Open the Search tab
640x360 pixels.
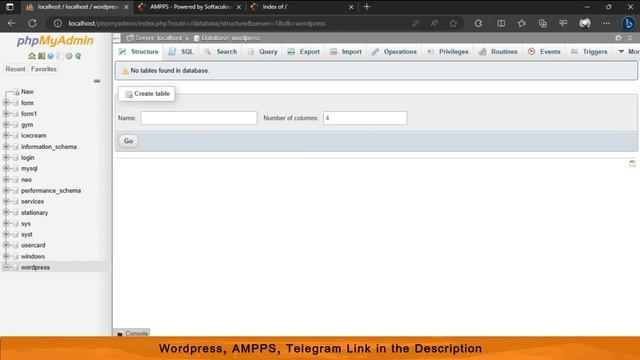[x=221, y=52]
